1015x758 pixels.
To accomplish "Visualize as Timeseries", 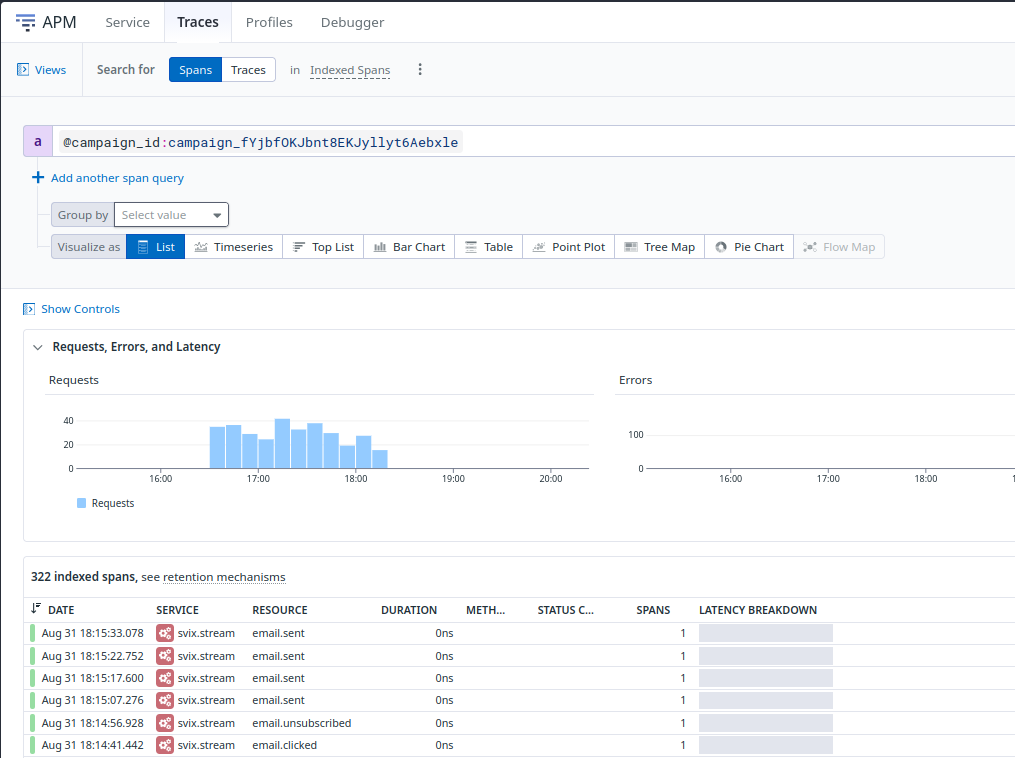I will tap(234, 247).
